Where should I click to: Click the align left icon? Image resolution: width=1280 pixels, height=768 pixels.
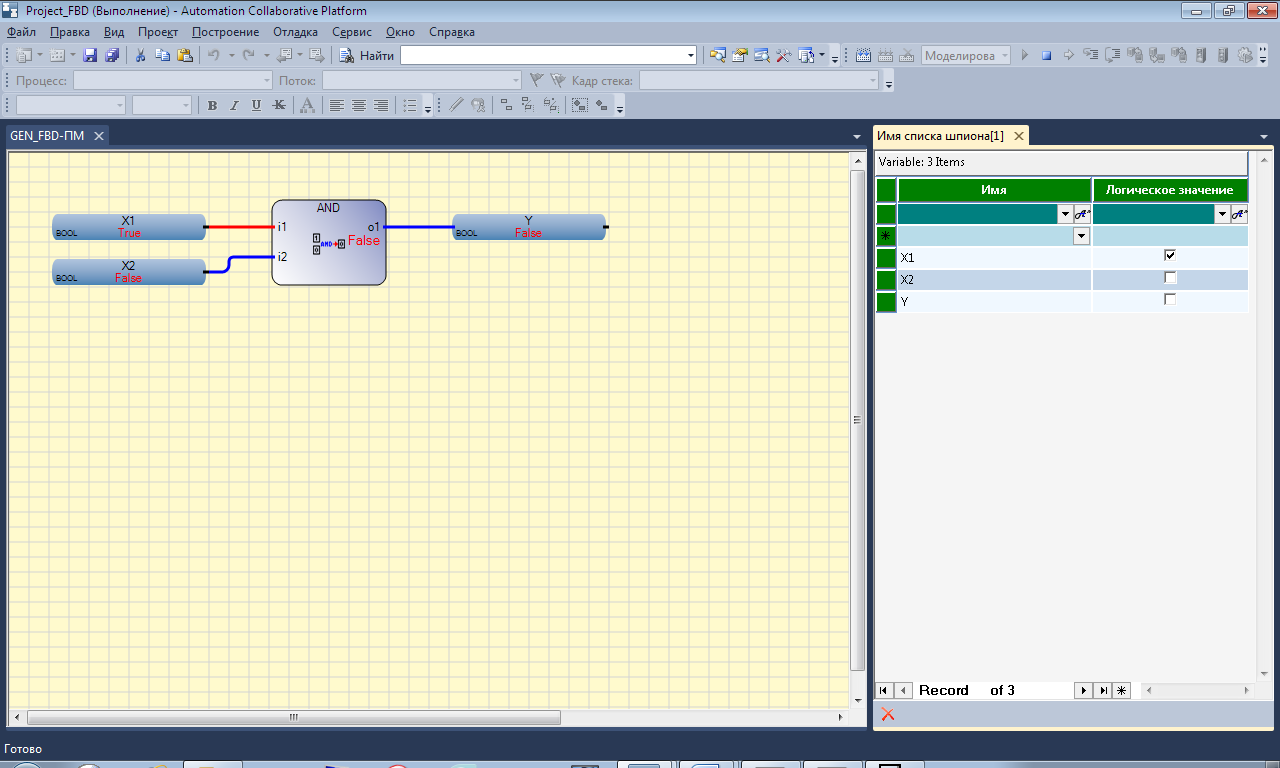pyautogui.click(x=337, y=105)
